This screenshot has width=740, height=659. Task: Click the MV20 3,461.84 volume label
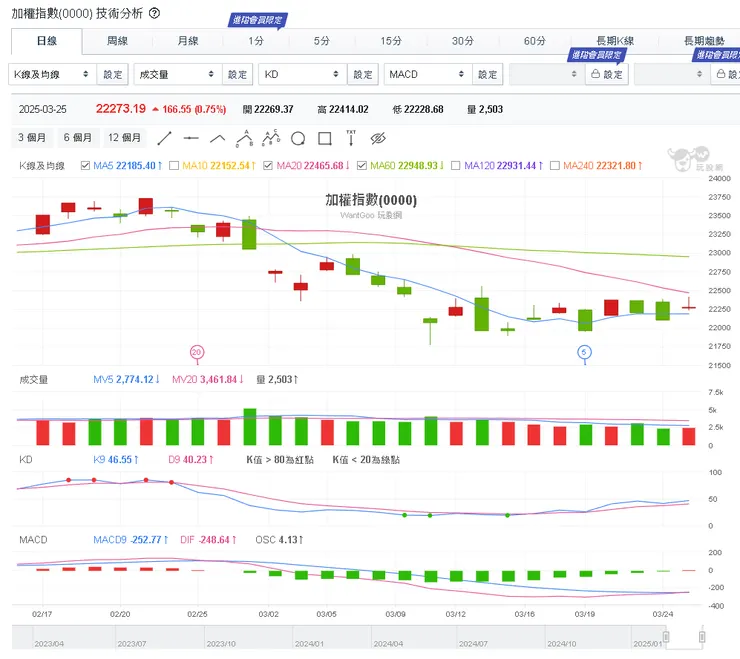[x=208, y=380]
